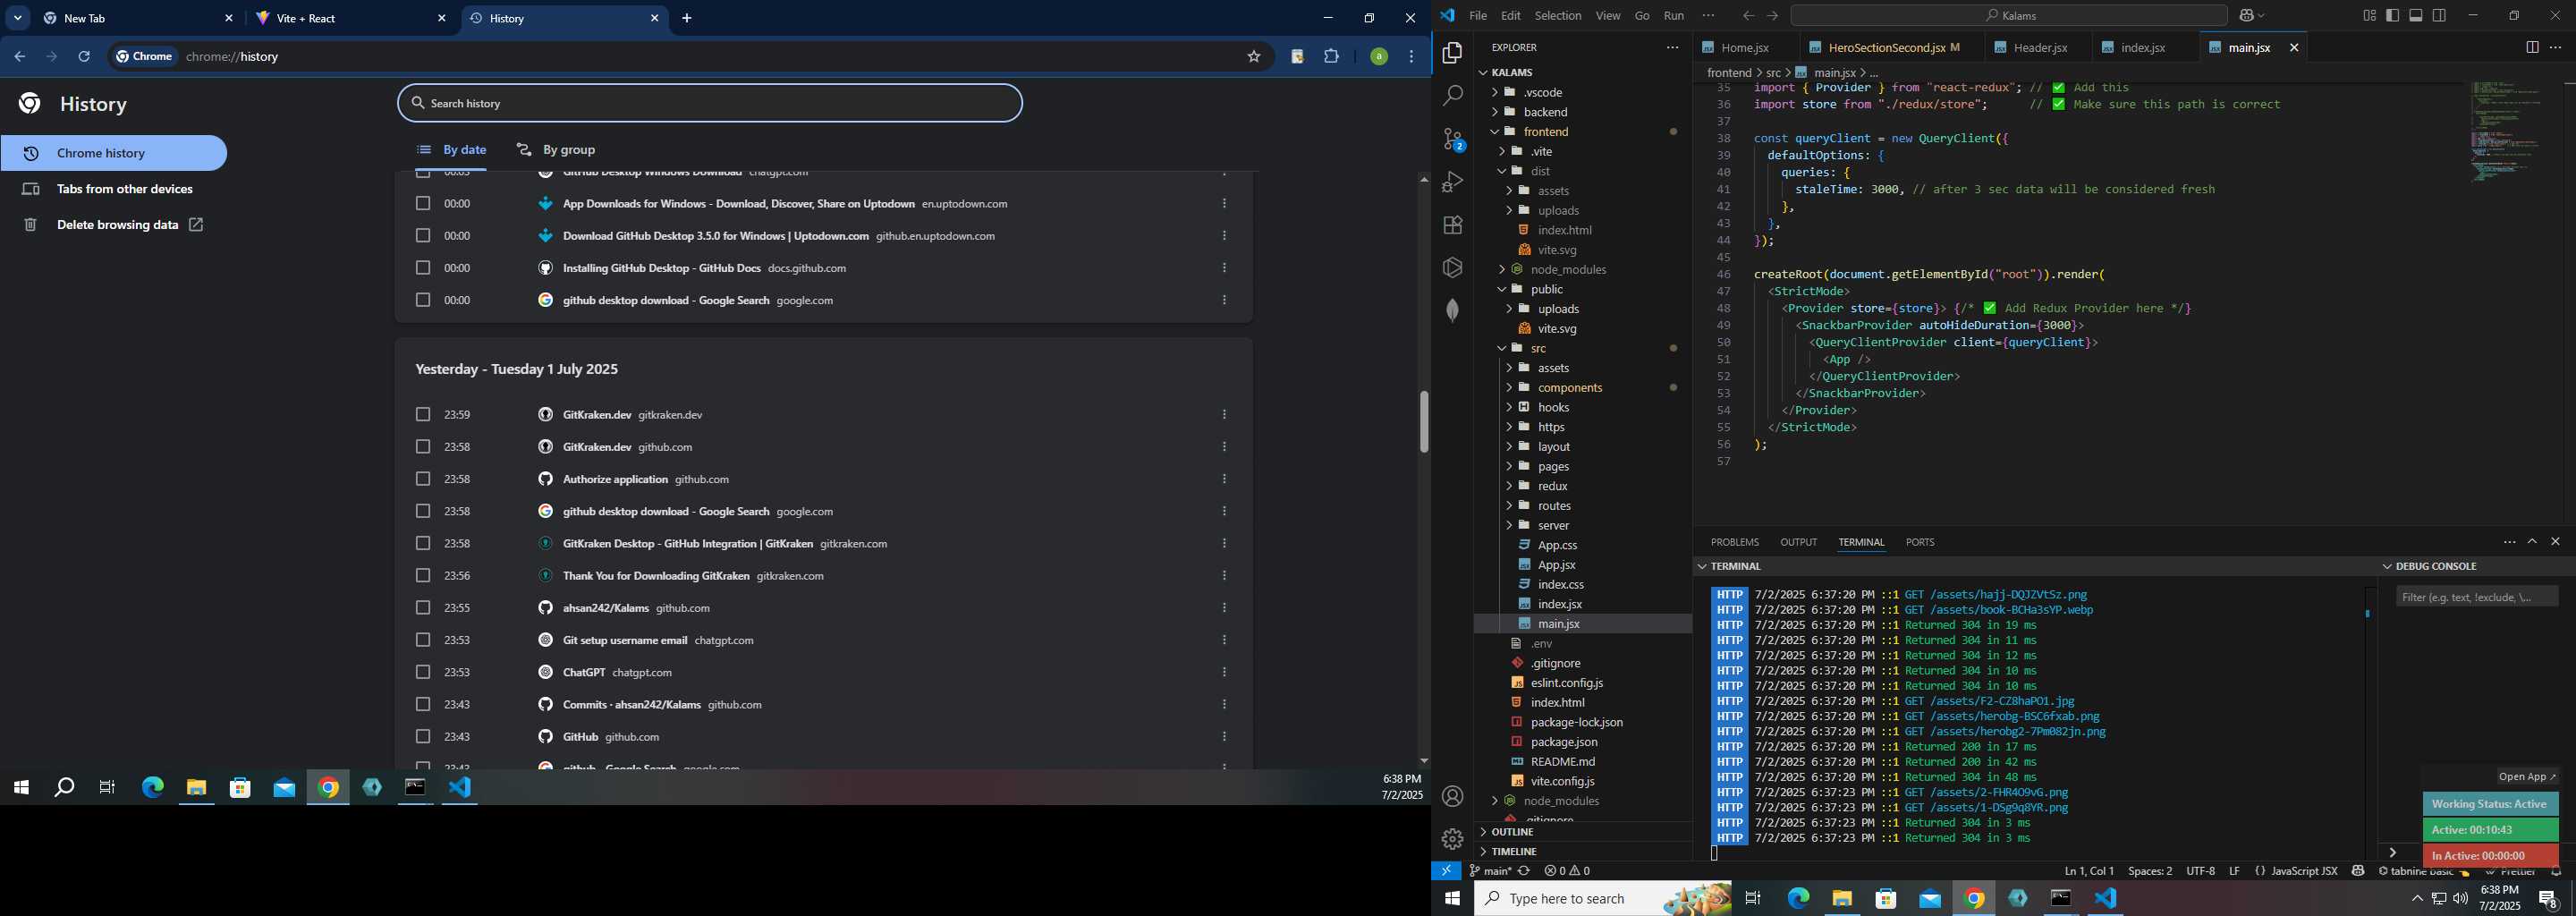Open the Extensions view in VS Code
This screenshot has height=916, width=2576.
pos(1452,225)
